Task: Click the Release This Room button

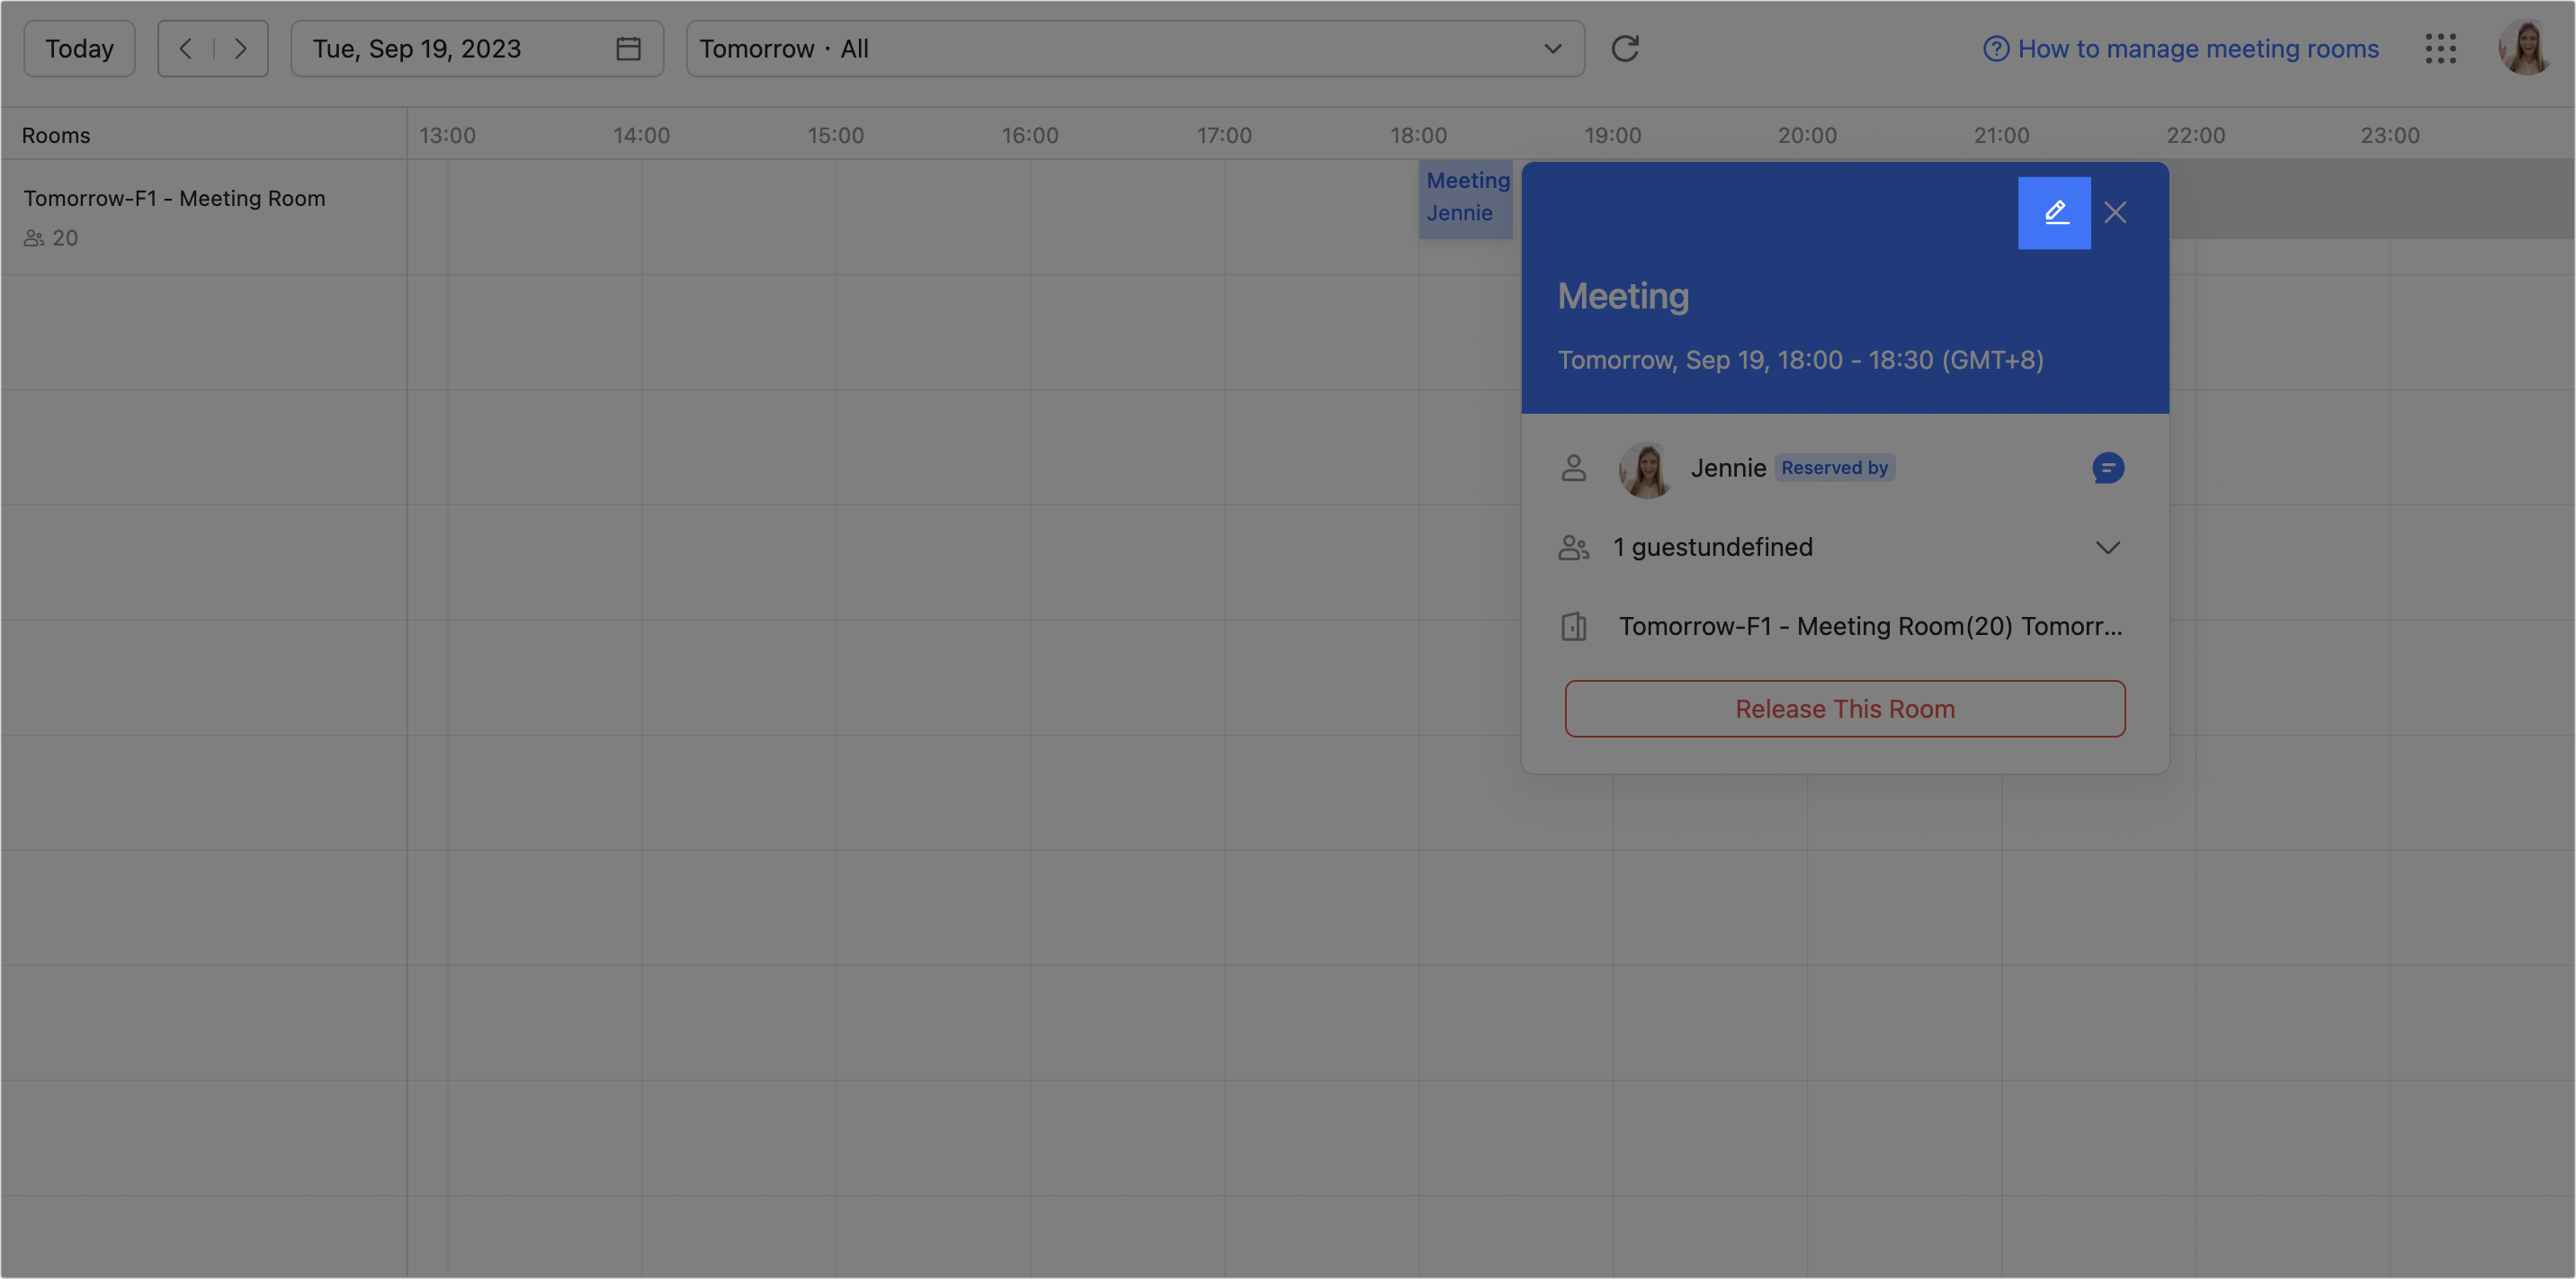Action: pos(1844,708)
